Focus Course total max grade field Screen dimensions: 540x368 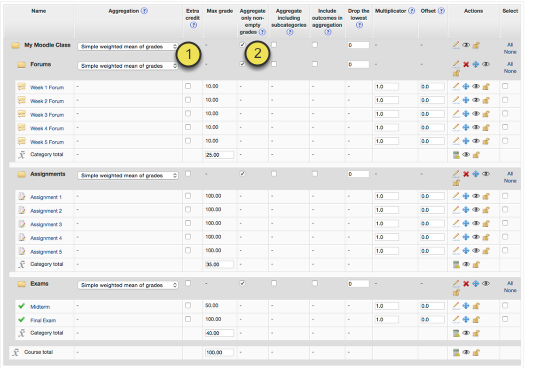[219, 353]
